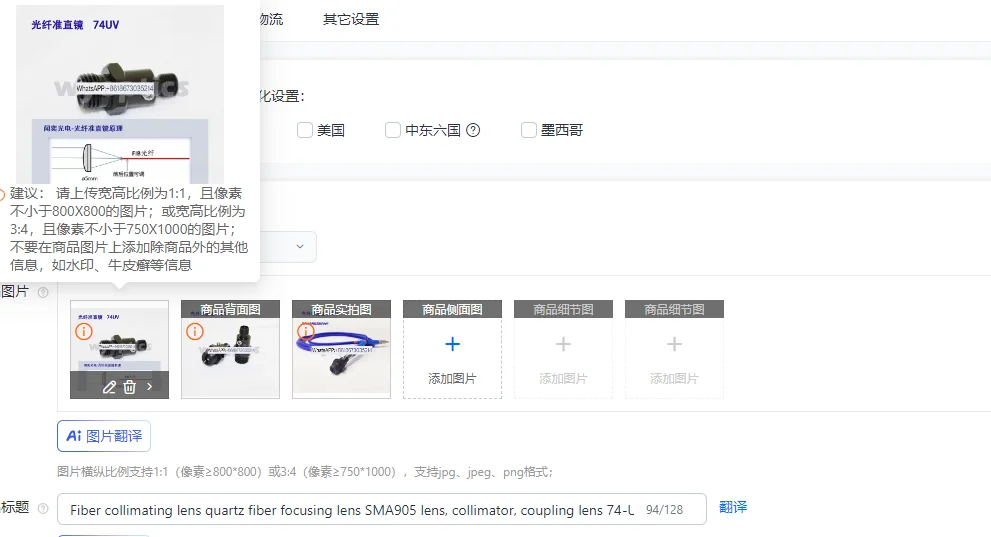This screenshot has width=991, height=537.
Task: Check the 美国 checkbox
Action: (x=305, y=130)
